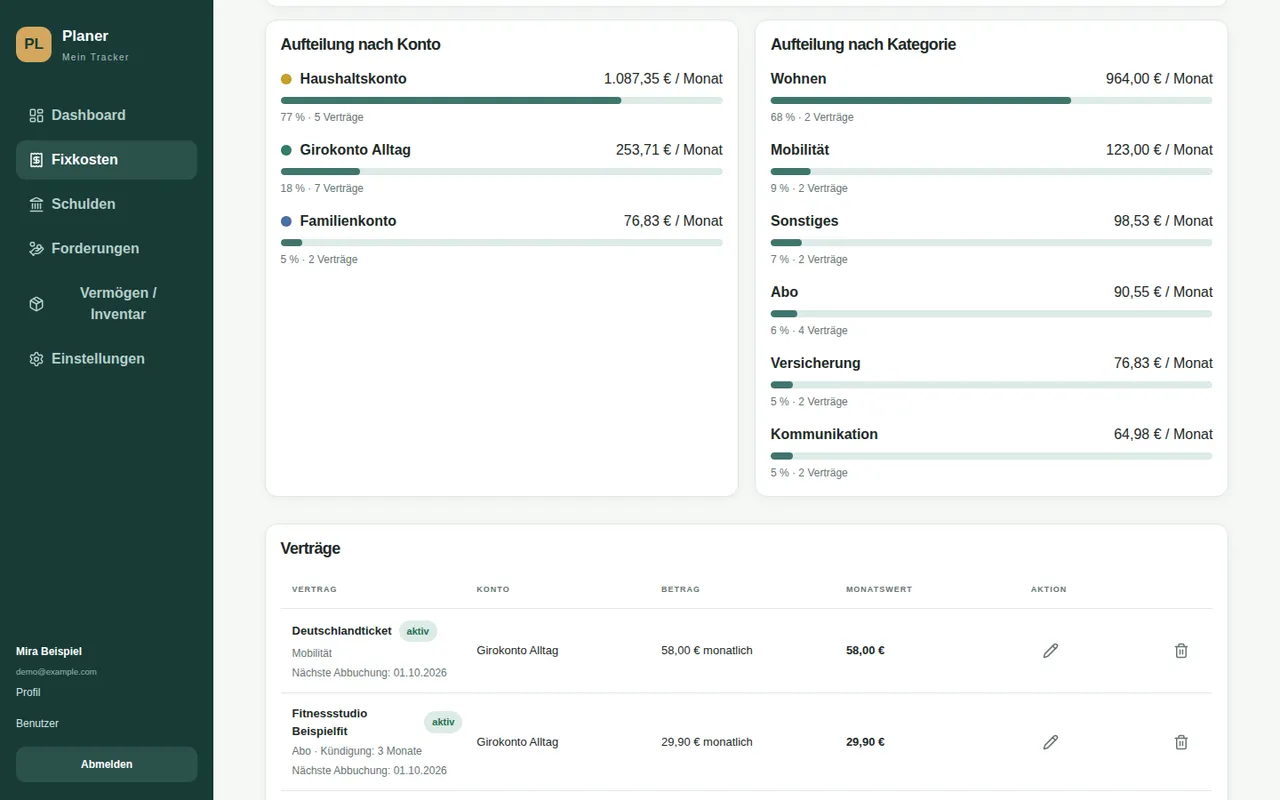Click the aktiv badge for Fitnessstudio Beispielfit
Viewport: 1280px width, 800px height.
point(443,722)
